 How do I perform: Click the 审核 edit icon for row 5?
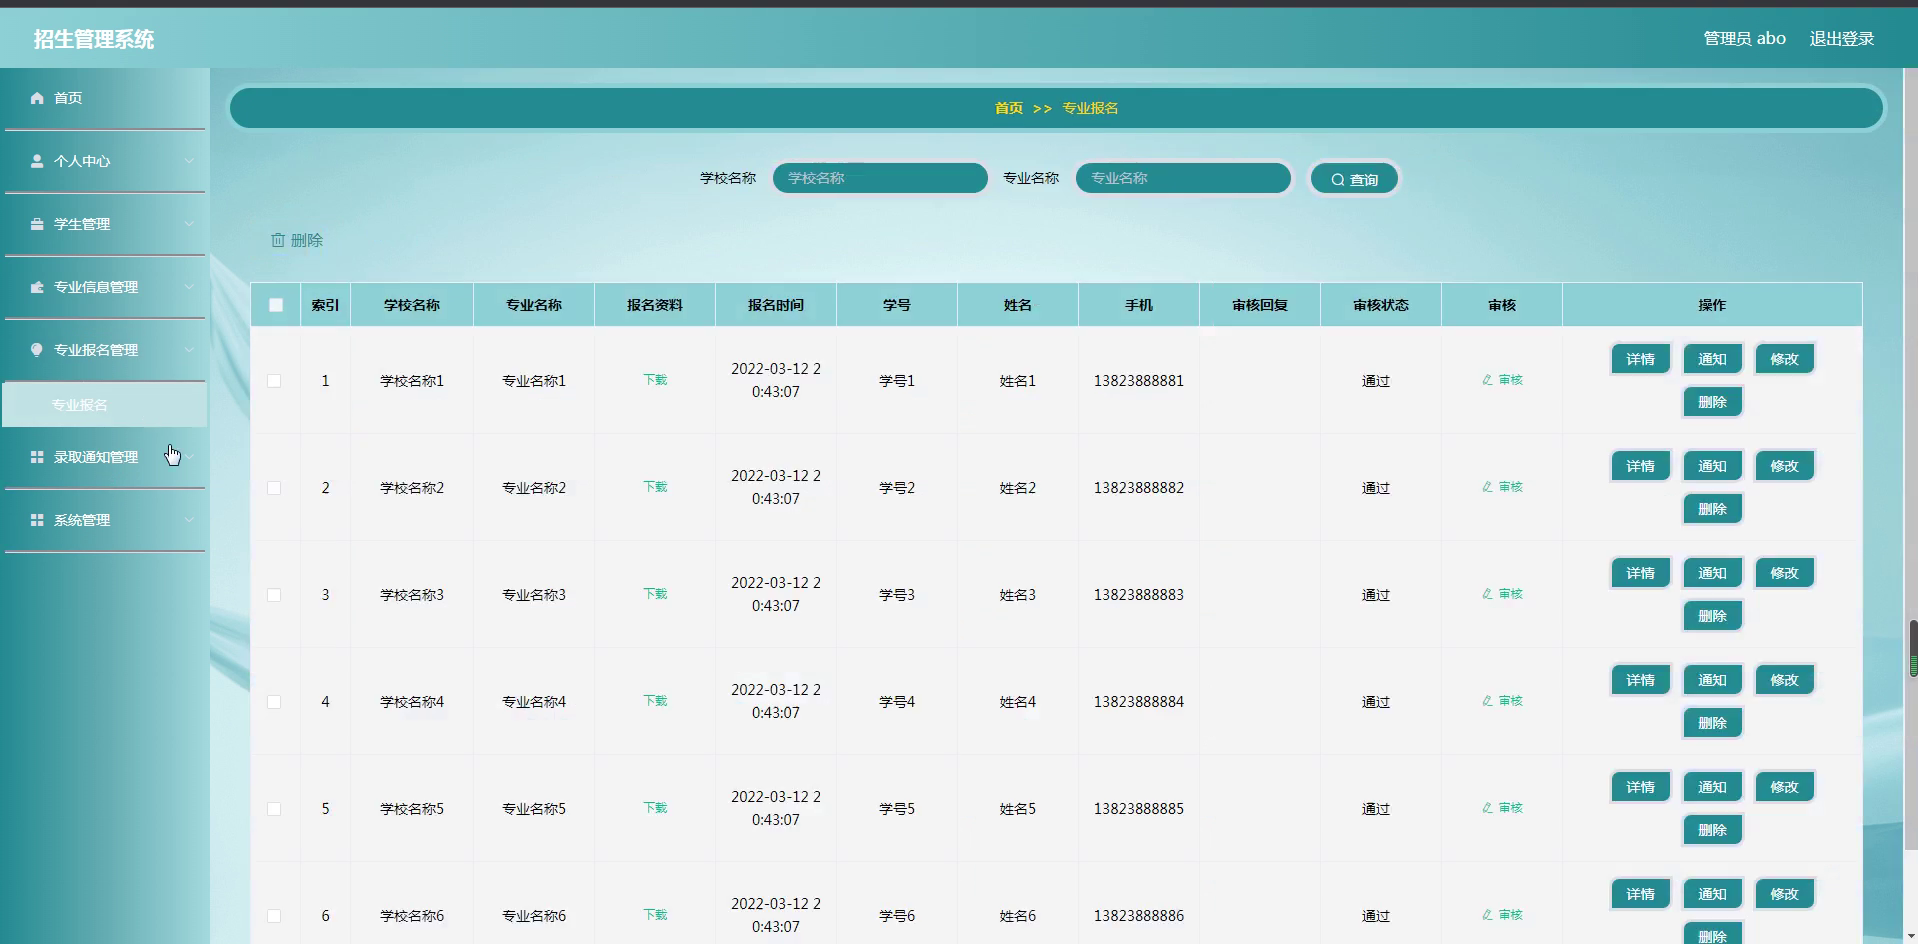pos(1487,808)
